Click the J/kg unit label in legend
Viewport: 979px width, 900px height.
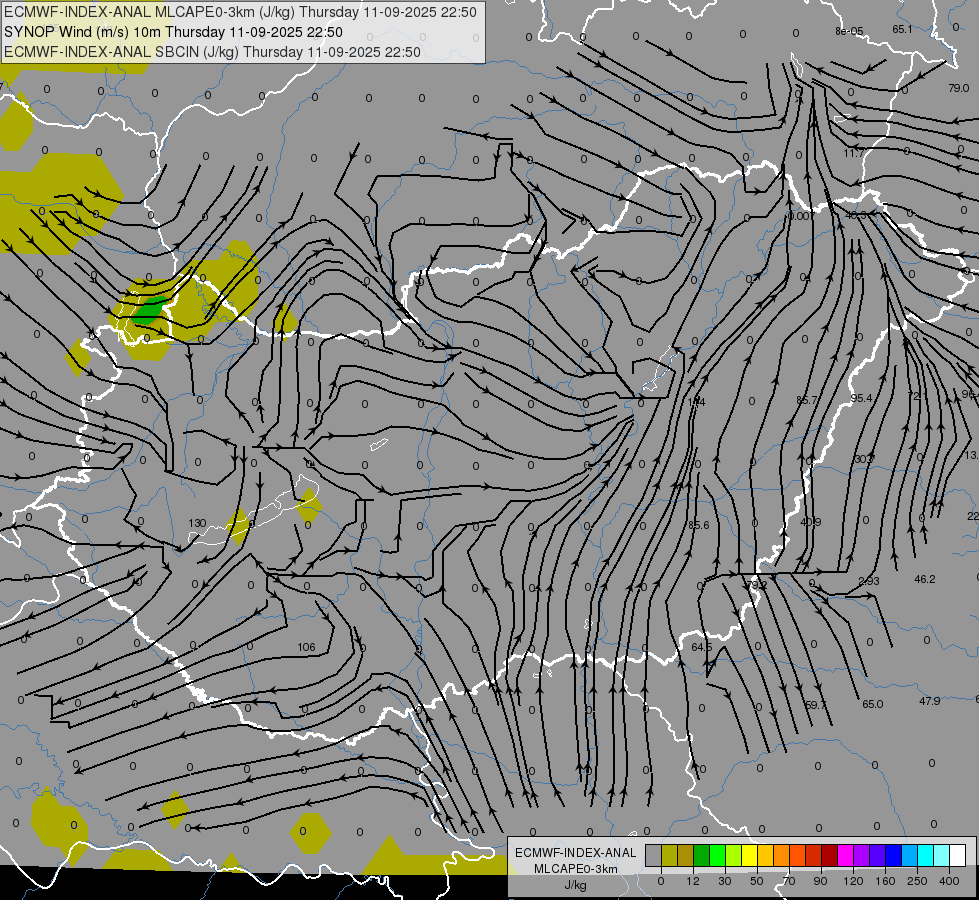tap(575, 885)
